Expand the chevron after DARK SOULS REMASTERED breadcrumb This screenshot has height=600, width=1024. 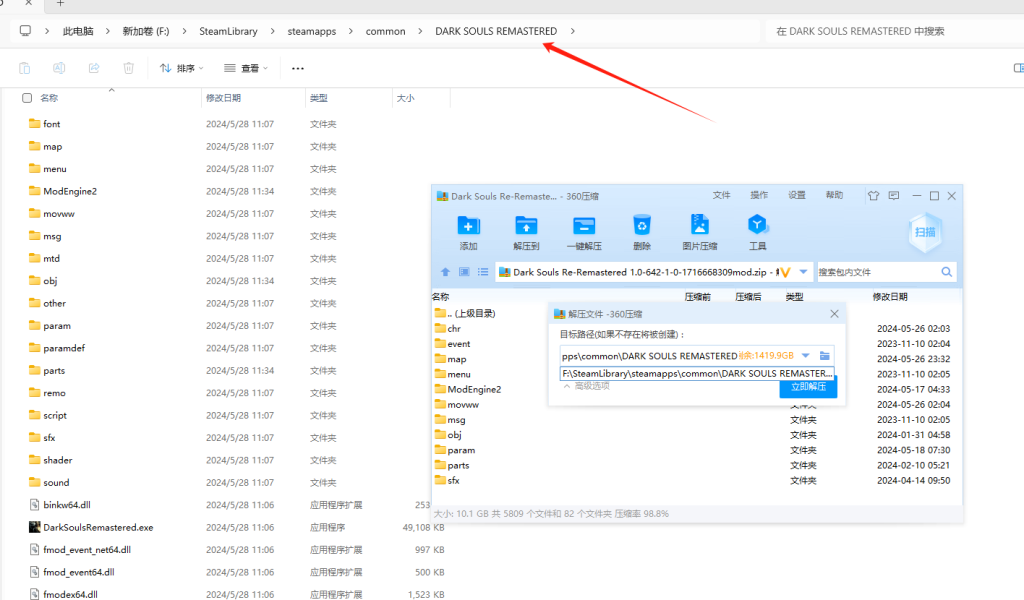coord(573,31)
